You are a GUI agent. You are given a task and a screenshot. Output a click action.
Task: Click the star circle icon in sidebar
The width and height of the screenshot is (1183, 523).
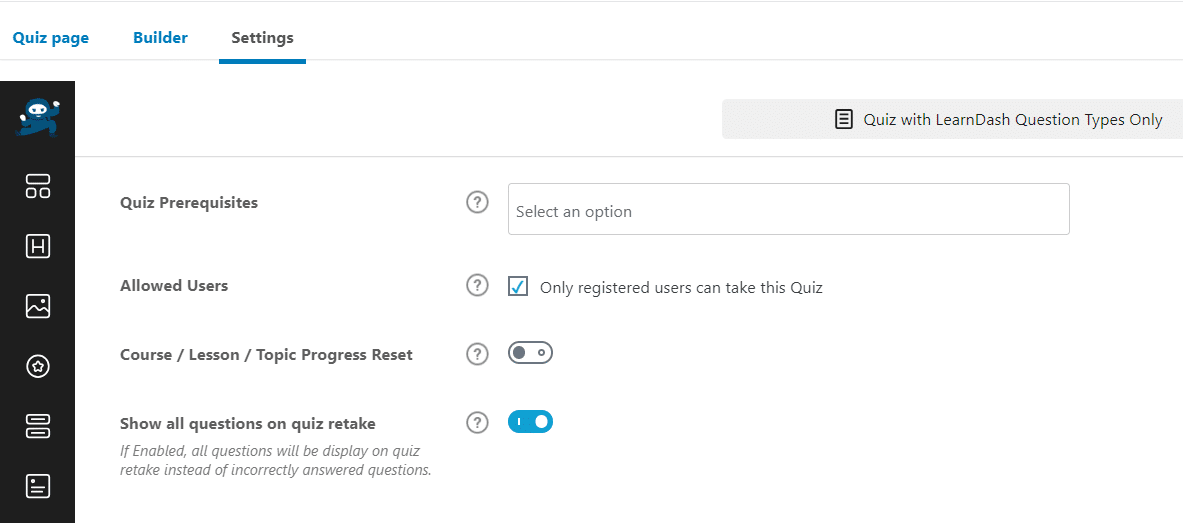click(38, 367)
